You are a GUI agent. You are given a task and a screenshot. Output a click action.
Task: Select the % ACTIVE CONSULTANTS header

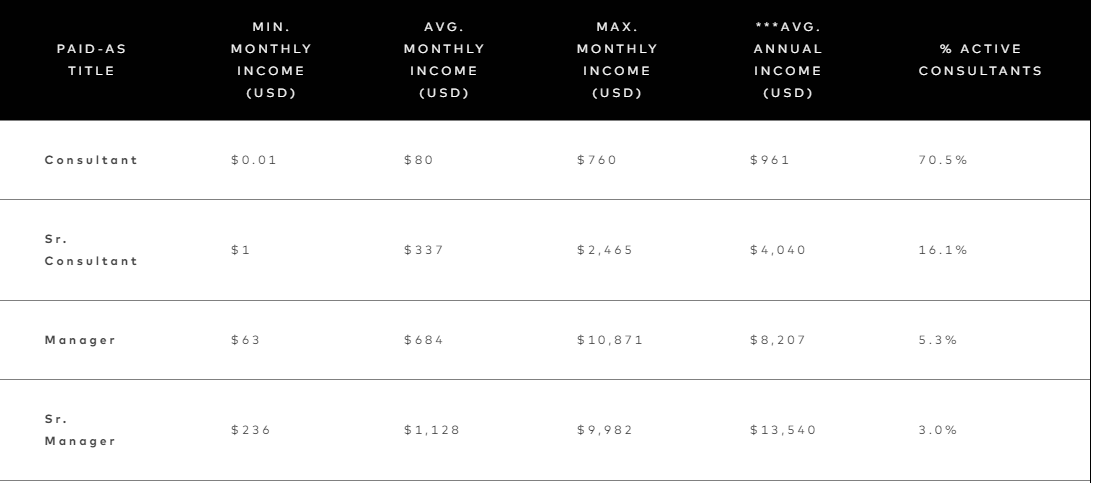980,60
